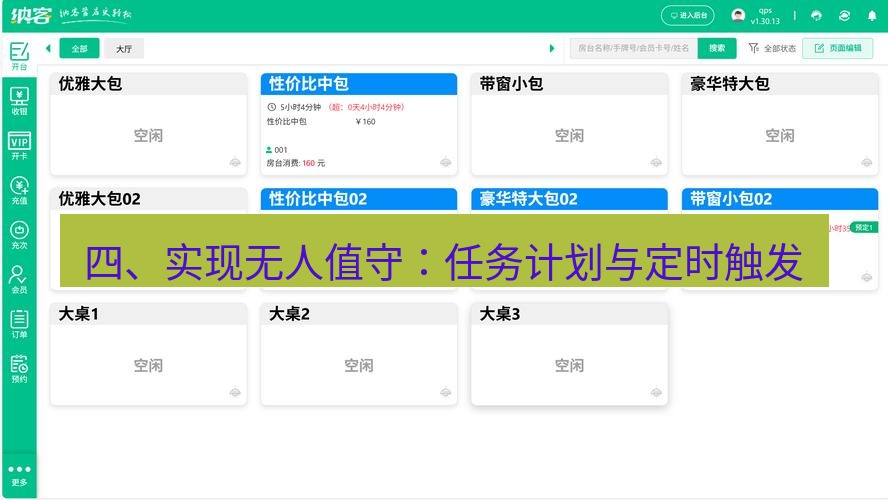Select the 豪华特大包 room card
Viewport: 888px width, 500px height.
coord(780,124)
